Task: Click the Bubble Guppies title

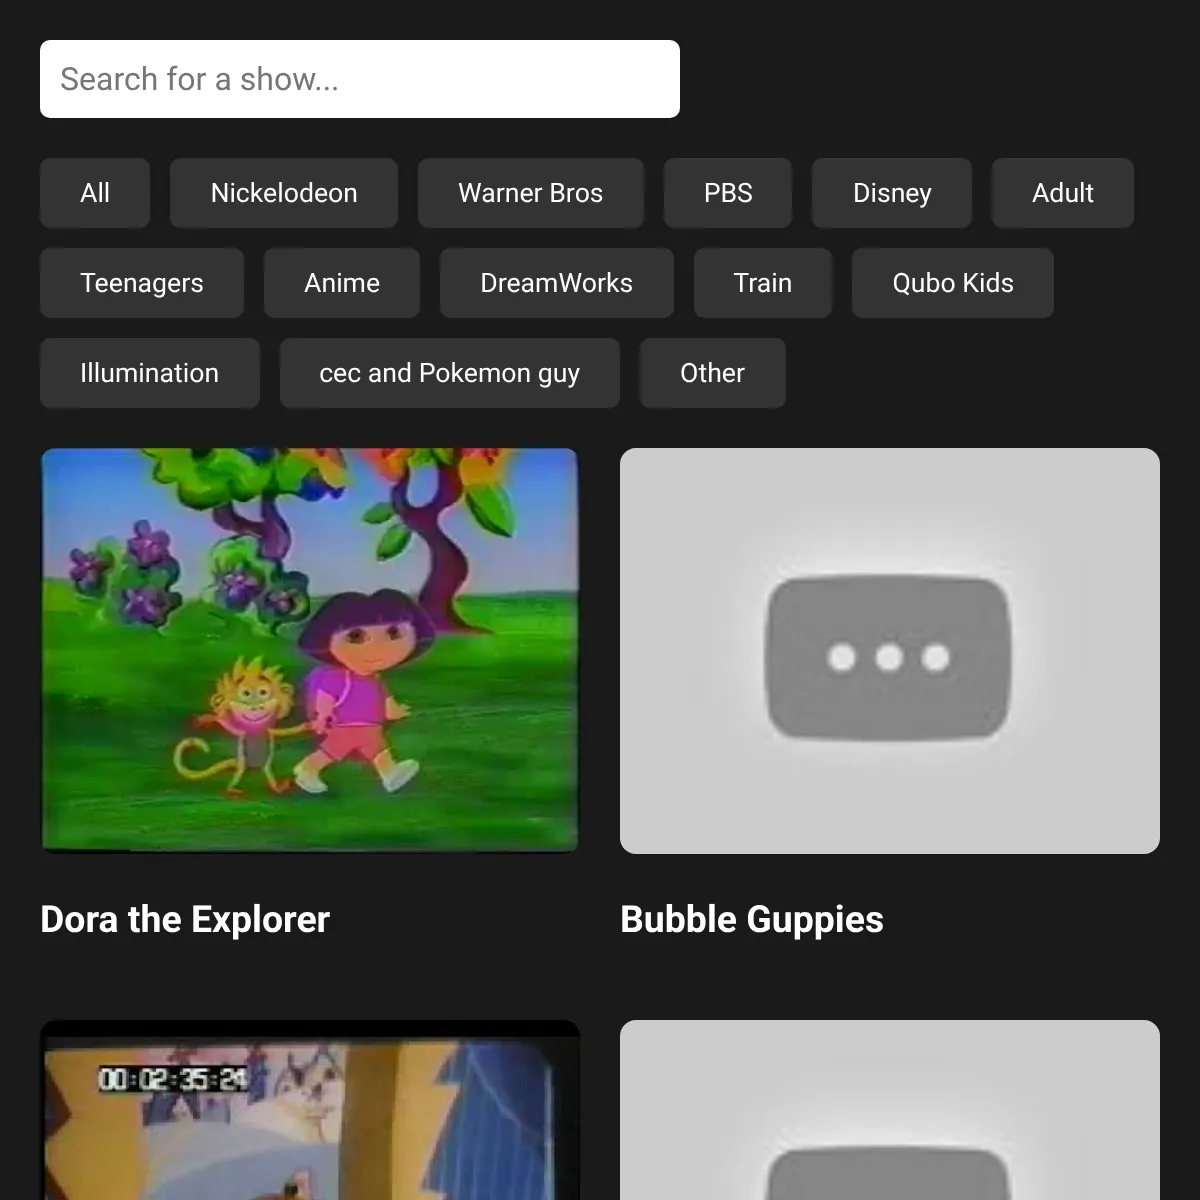Action: 752,920
